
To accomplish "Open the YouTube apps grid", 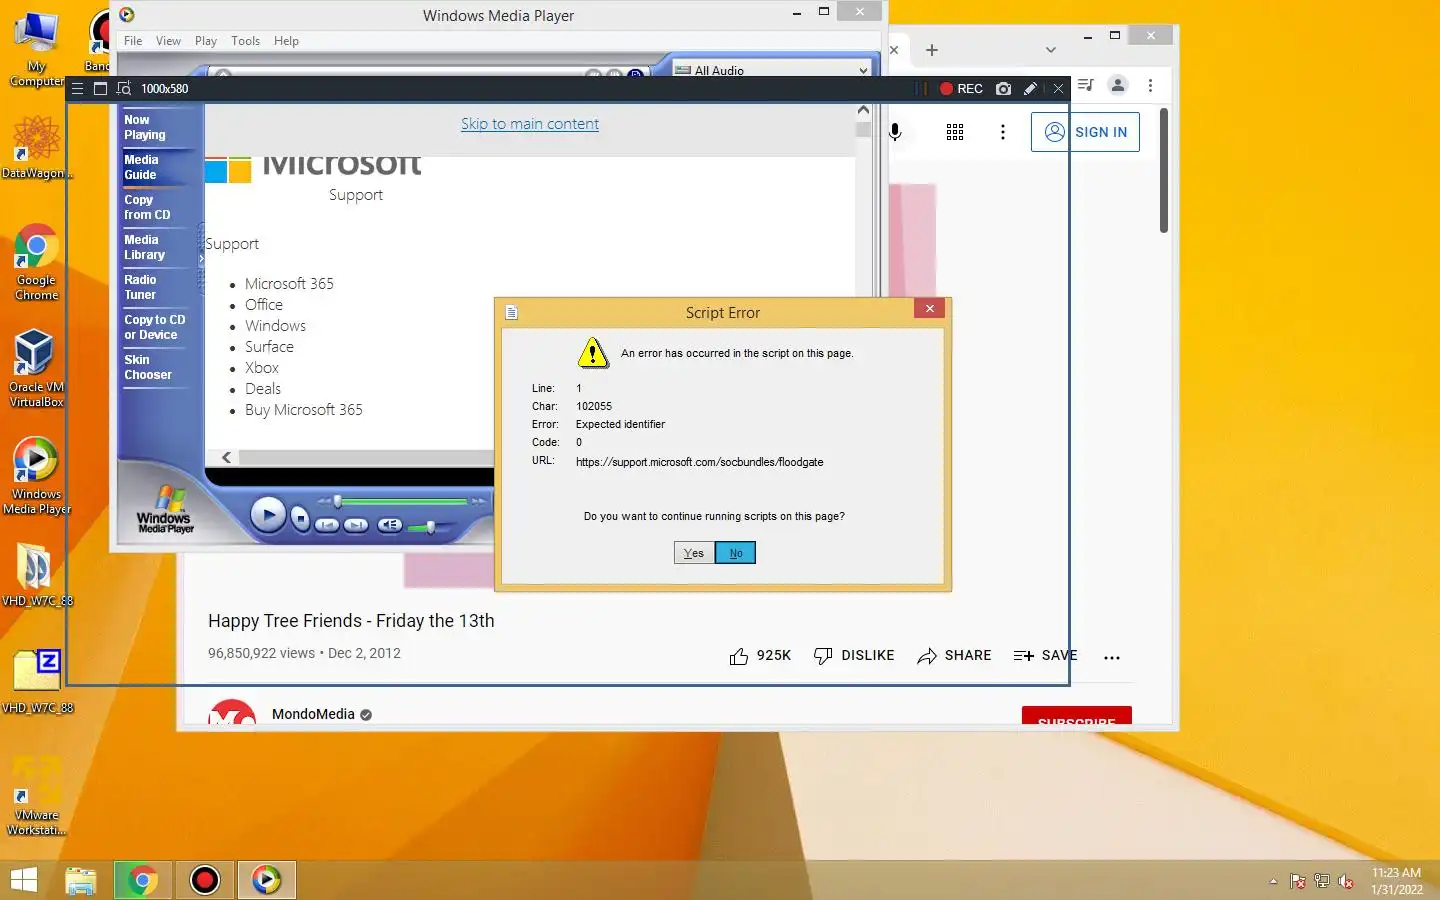I will 955,132.
